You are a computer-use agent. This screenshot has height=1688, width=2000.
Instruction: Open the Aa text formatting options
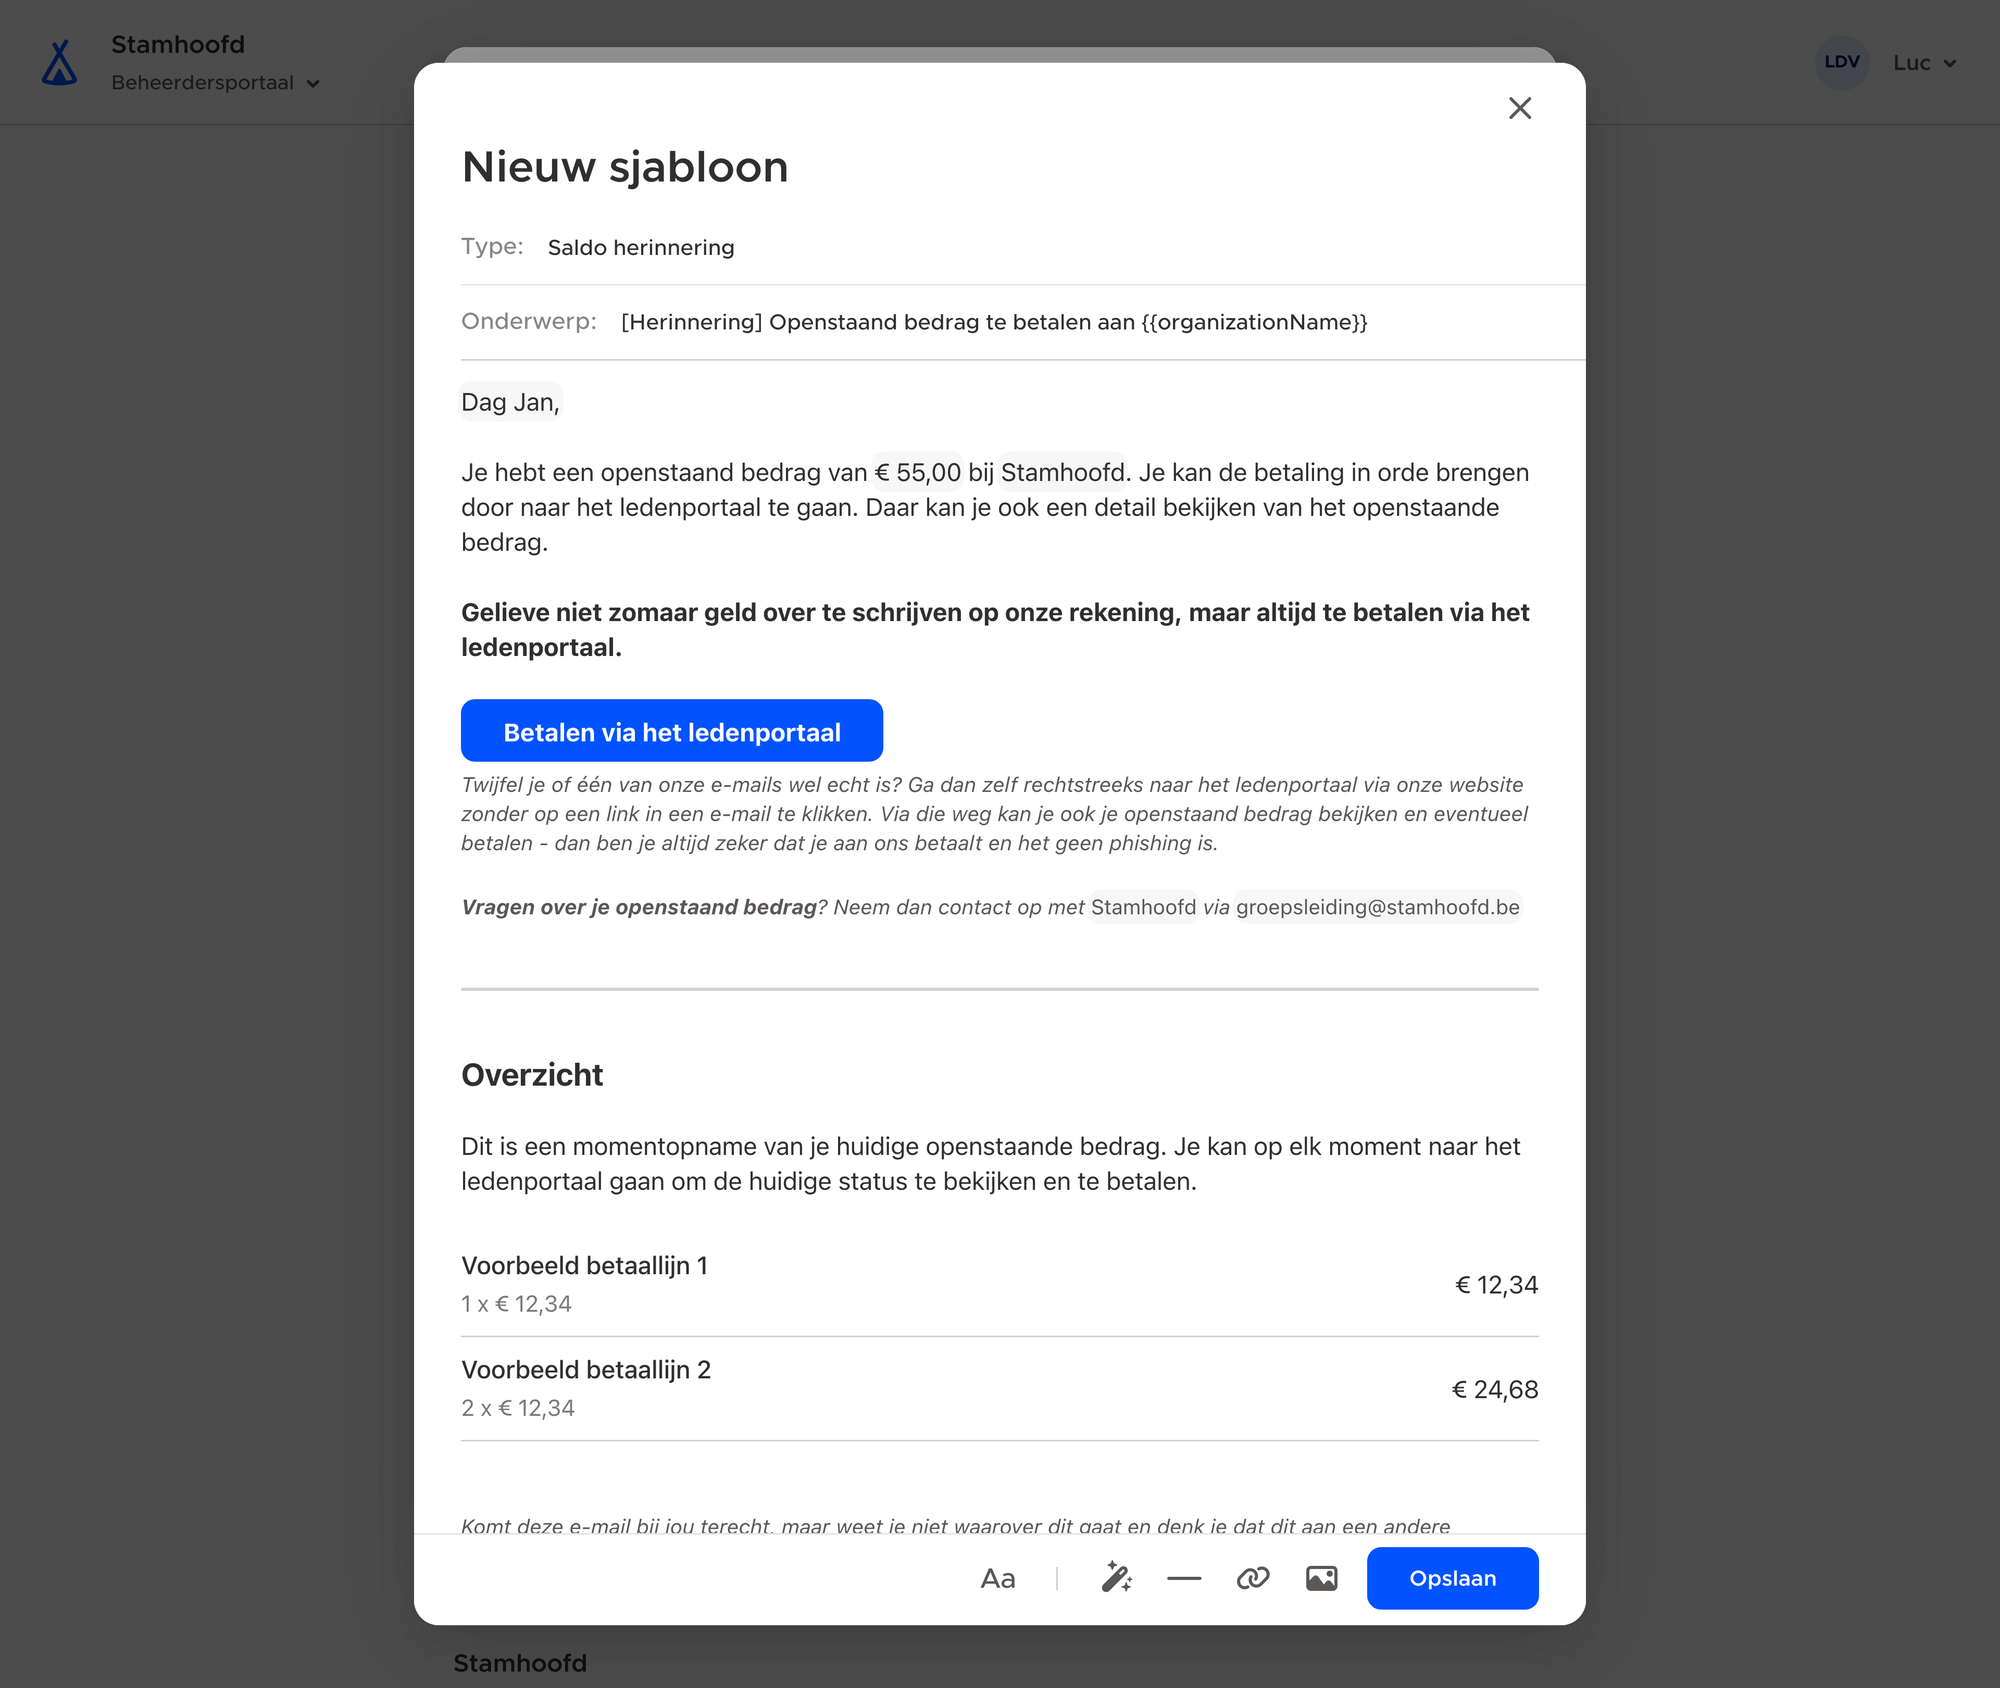coord(998,1578)
